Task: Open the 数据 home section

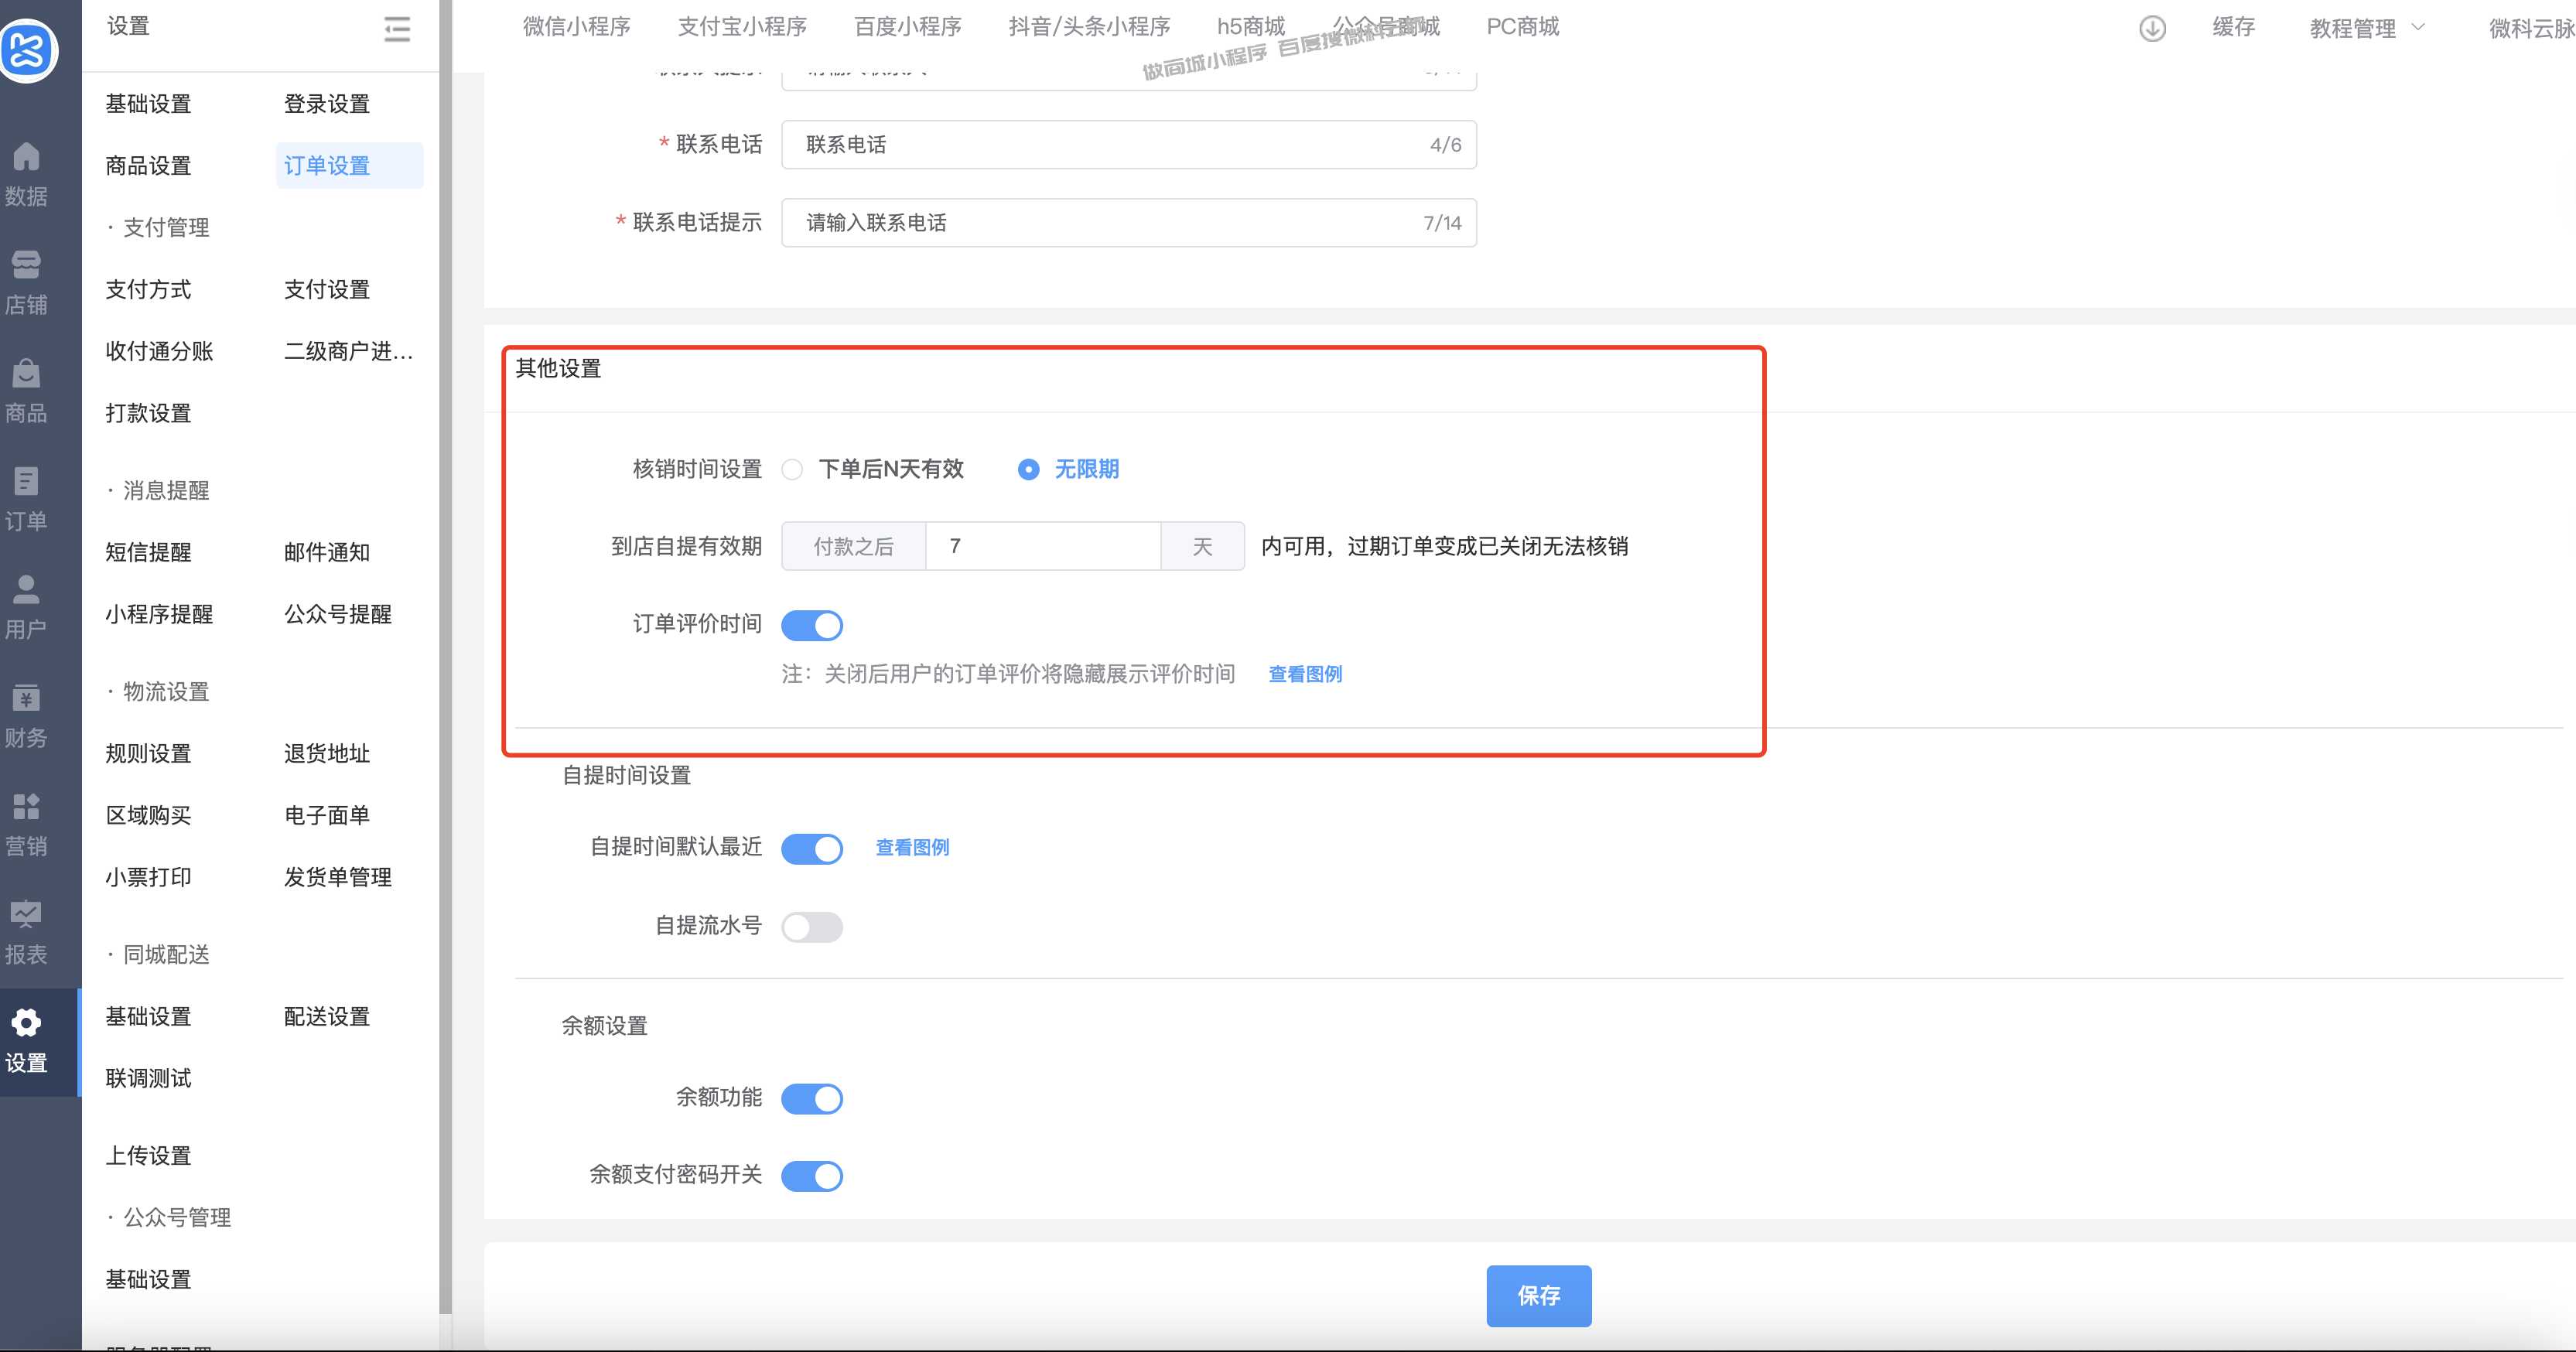Action: [26, 175]
